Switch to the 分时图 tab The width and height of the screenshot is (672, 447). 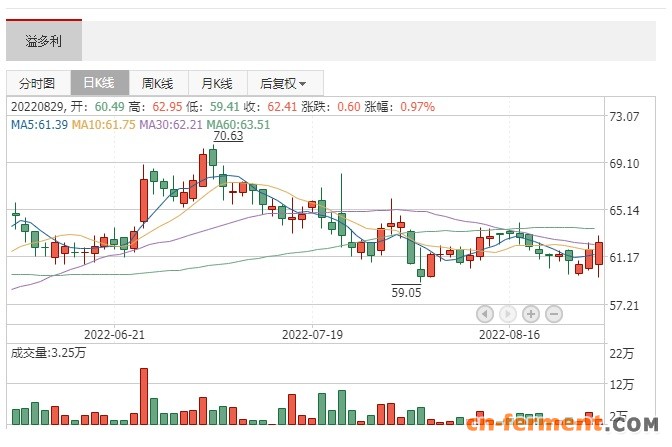click(38, 83)
